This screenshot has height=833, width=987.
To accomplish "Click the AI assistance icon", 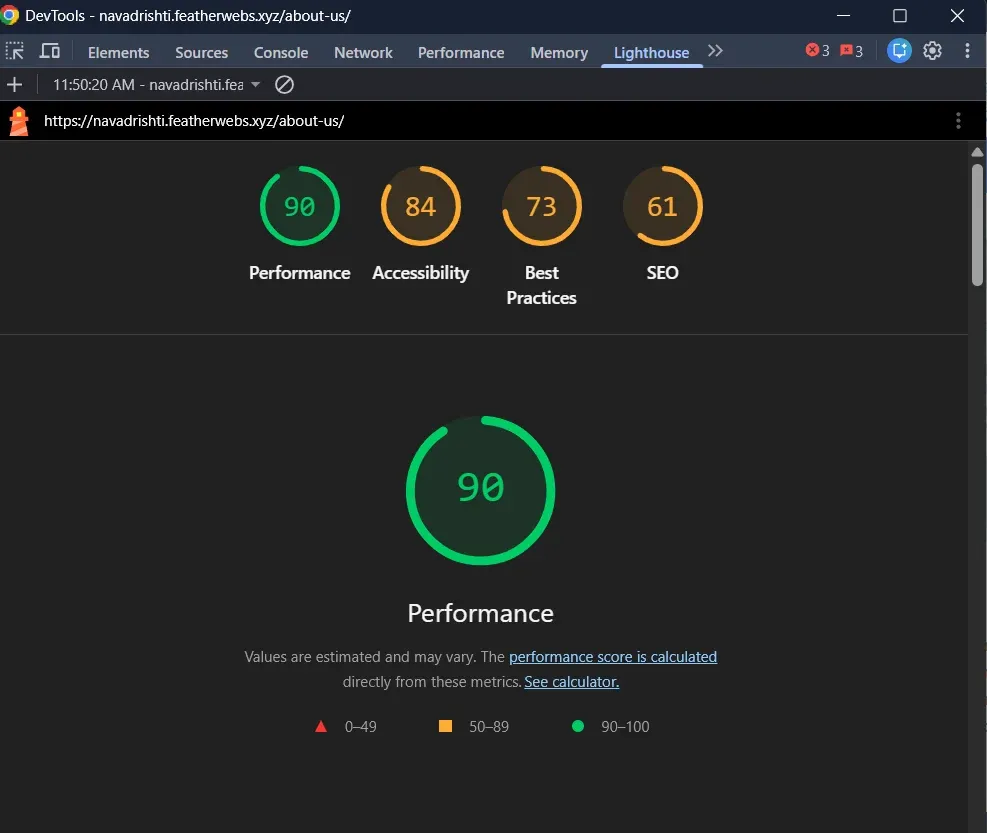I will click(x=899, y=51).
